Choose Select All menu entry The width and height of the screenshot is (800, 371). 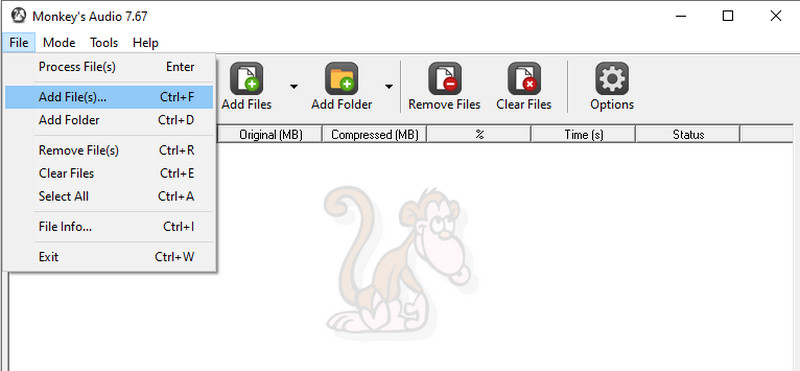[x=109, y=196]
